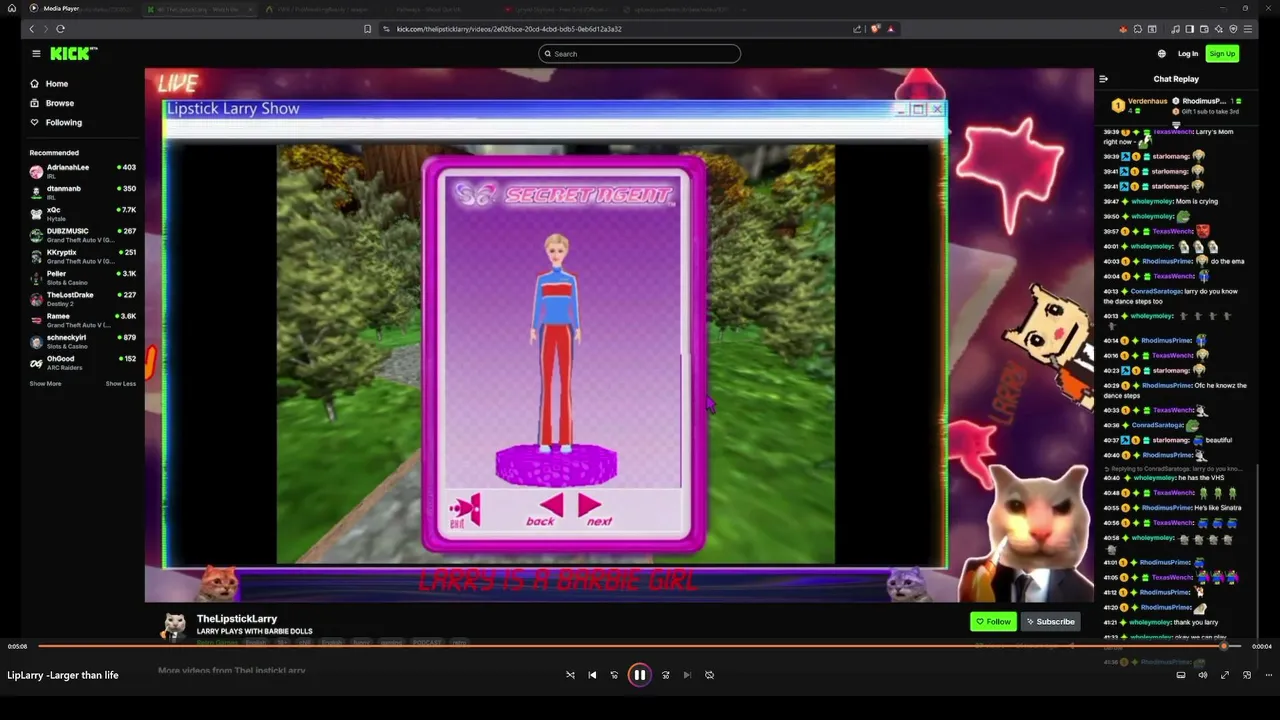Click the Log In button
This screenshot has width=1280, height=720.
1188,54
